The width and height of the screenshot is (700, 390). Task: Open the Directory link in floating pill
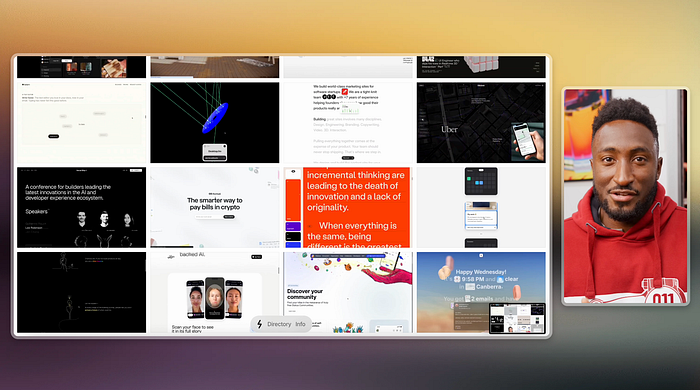[x=279, y=324]
